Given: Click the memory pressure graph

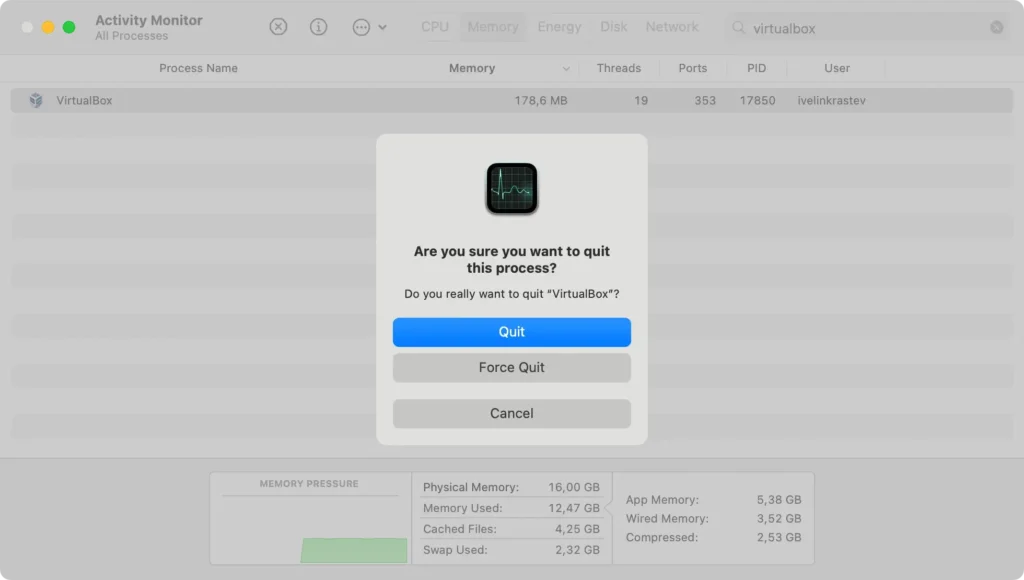Looking at the screenshot, I should click(x=309, y=530).
